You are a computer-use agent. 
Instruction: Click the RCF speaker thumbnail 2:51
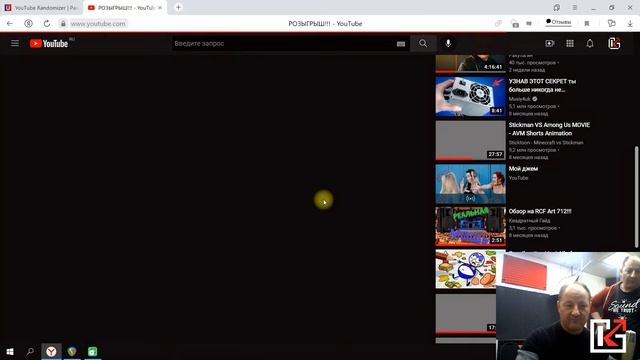pos(470,227)
